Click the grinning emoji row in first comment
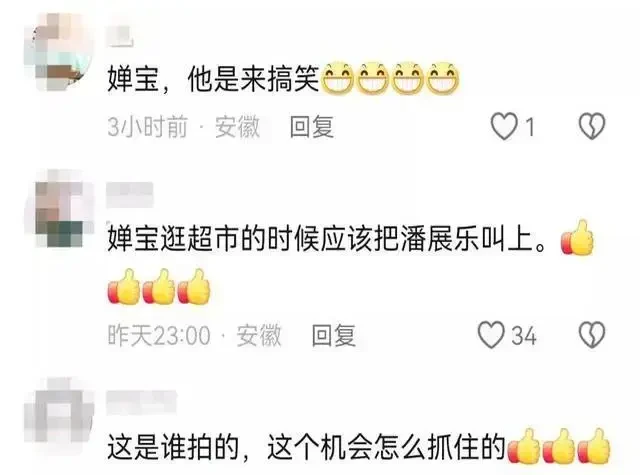 point(391,78)
